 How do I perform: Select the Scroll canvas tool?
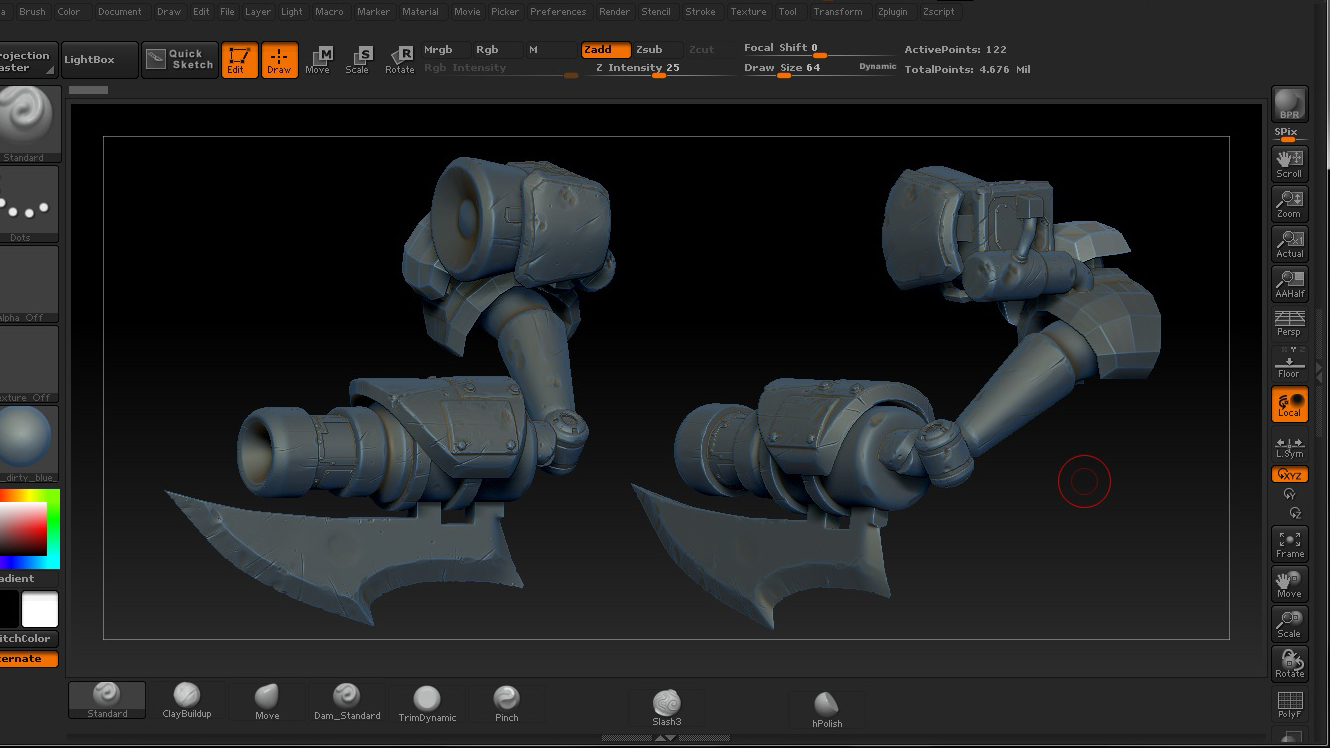point(1289,163)
